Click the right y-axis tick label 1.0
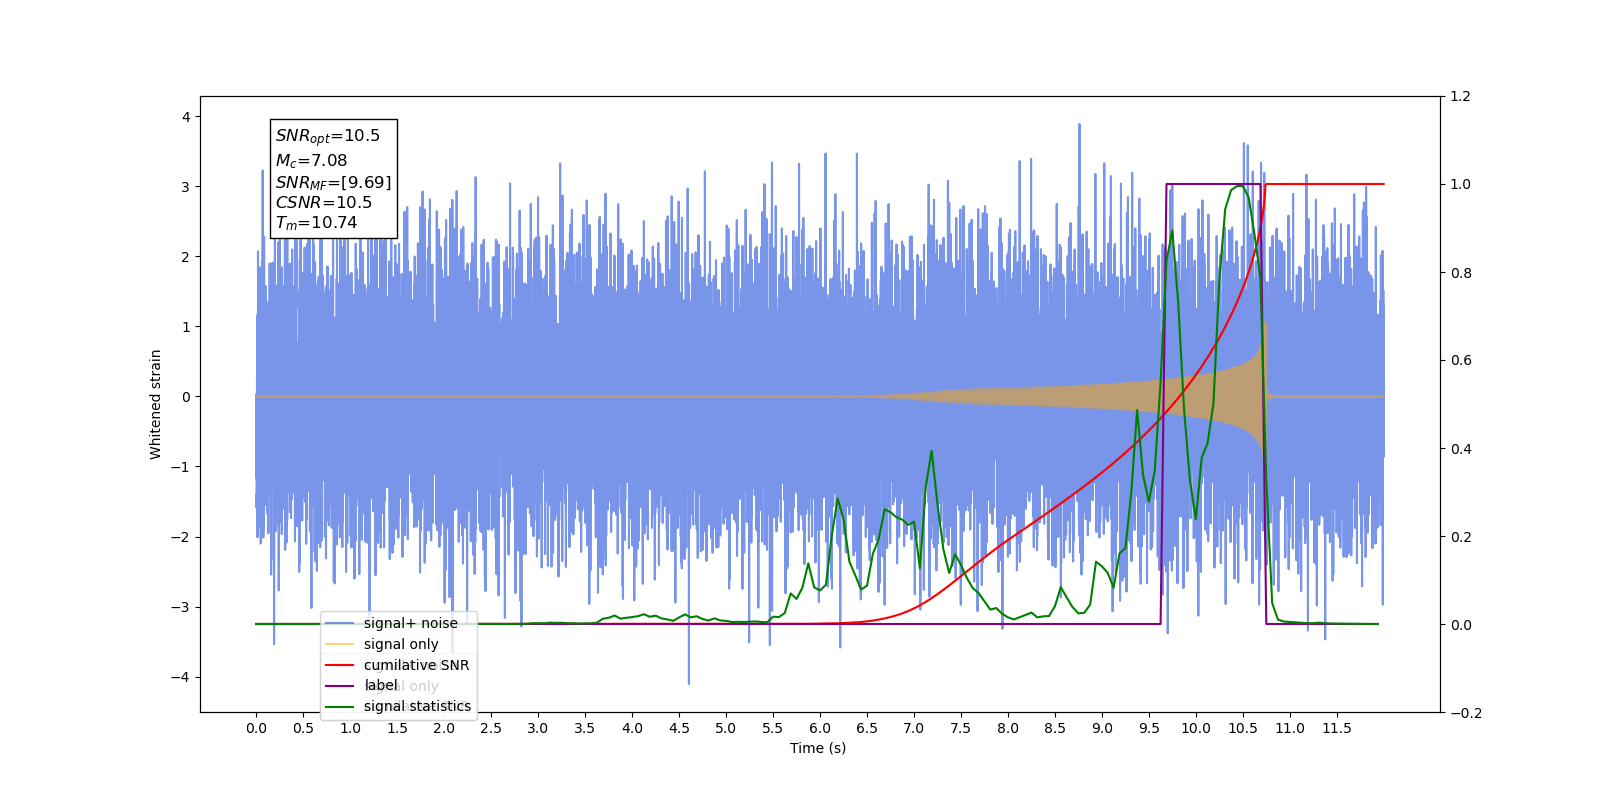The height and width of the screenshot is (800, 1600). click(1461, 185)
